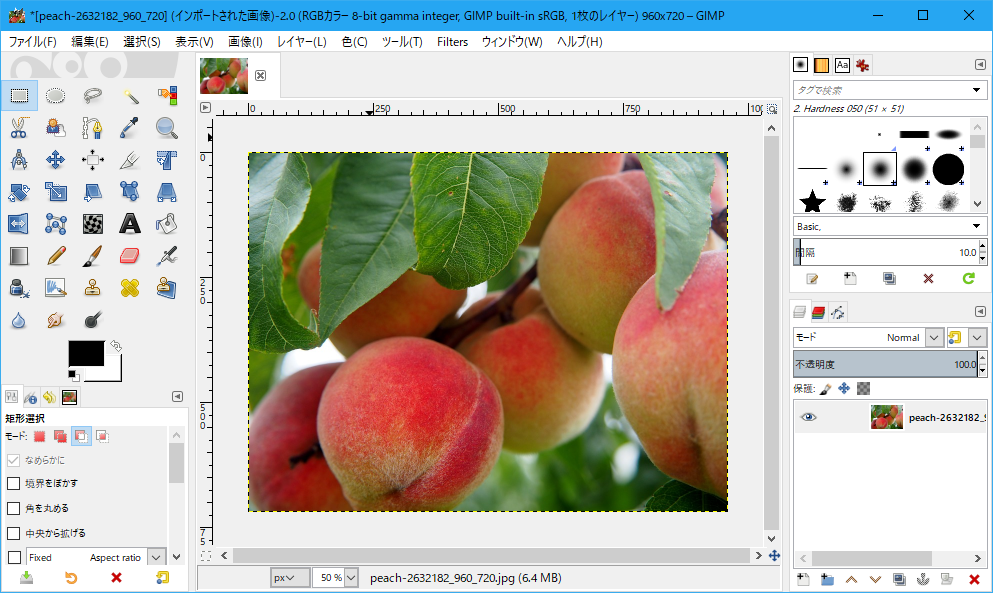Raise the layer with up arrow
993x593 pixels.
pyautogui.click(x=851, y=579)
